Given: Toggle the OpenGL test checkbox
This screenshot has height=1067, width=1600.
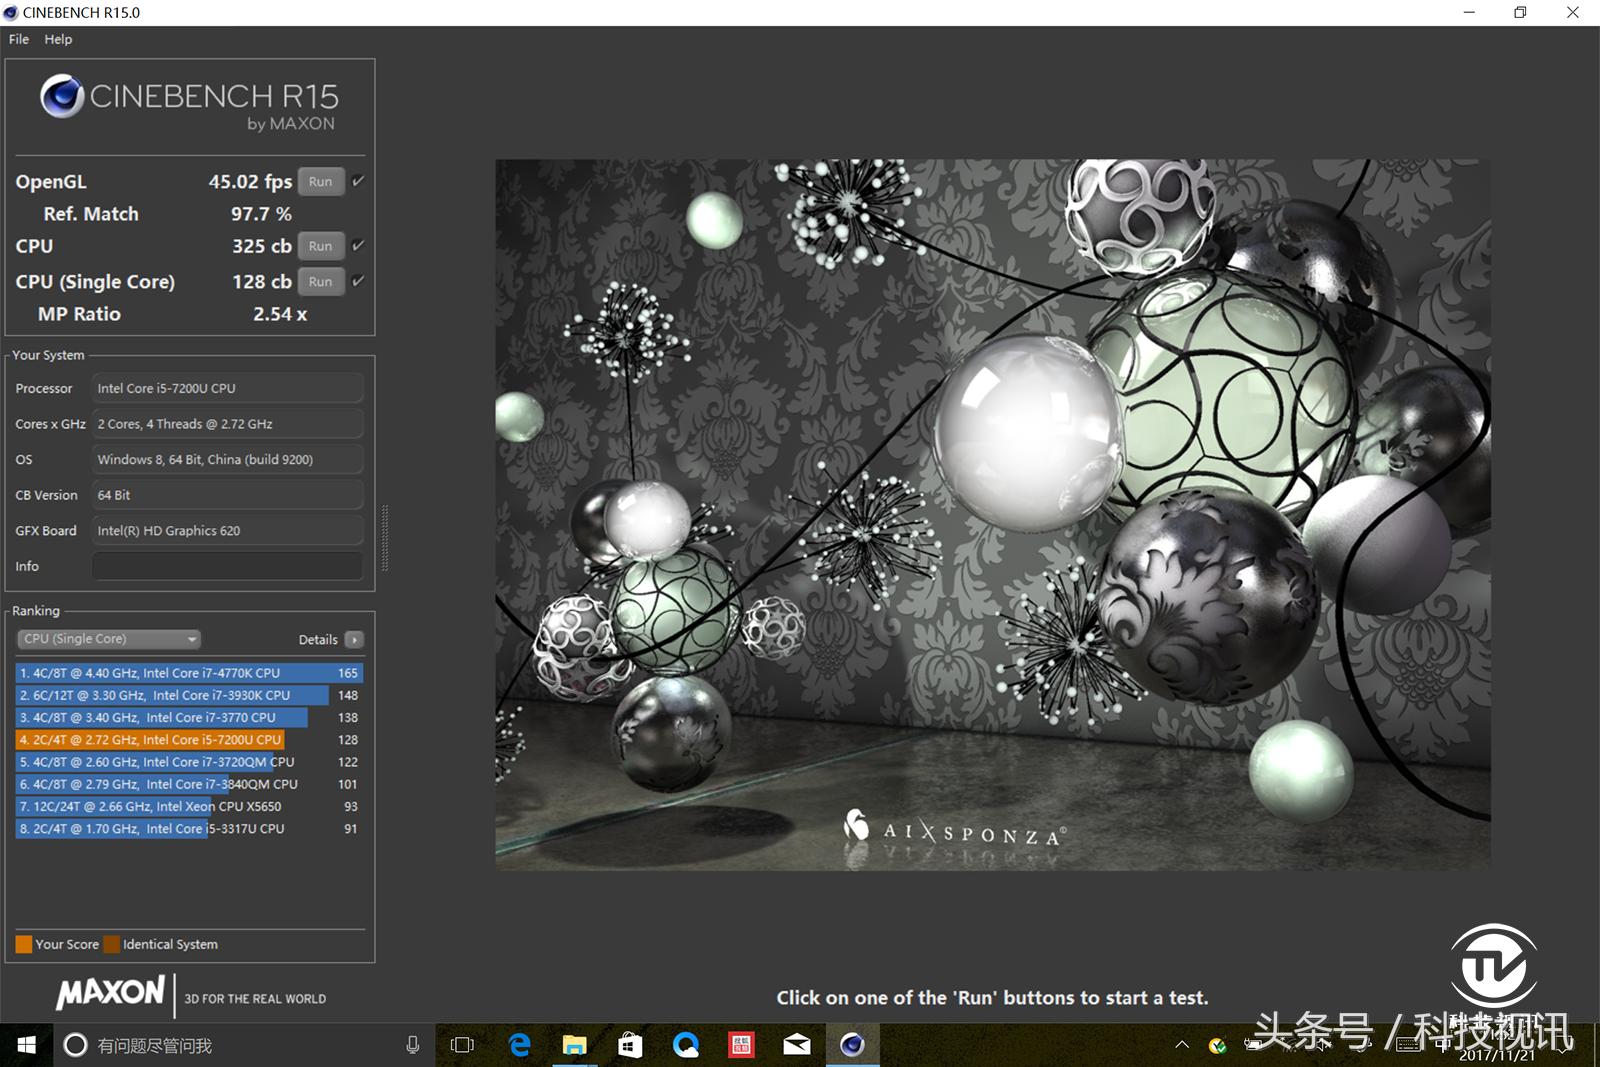Looking at the screenshot, I should pyautogui.click(x=358, y=181).
